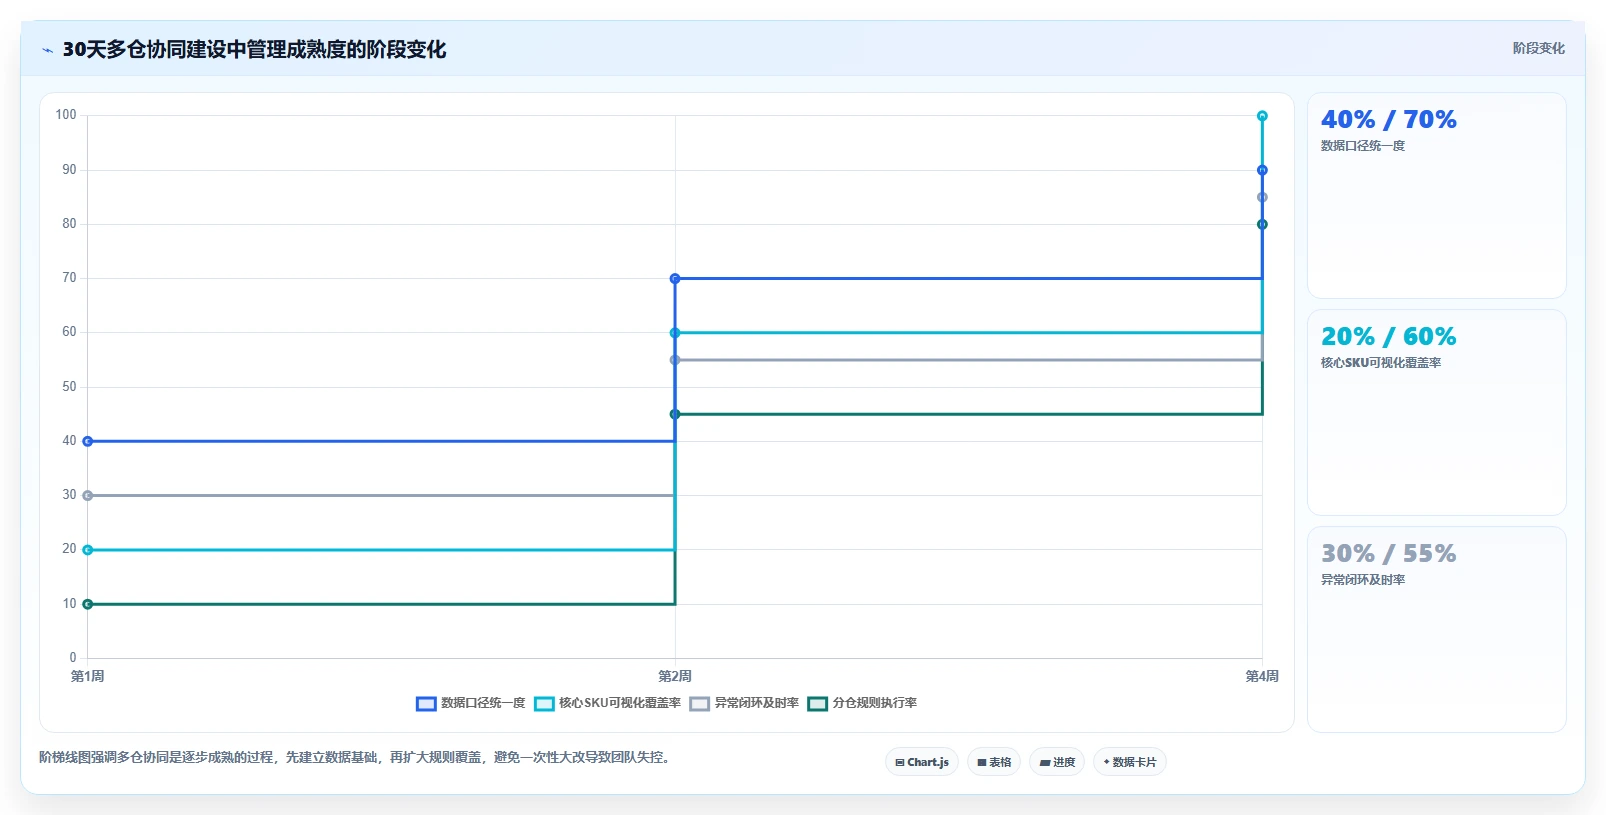Click the 第2周 x-axis label
1606x815 pixels.
(675, 676)
